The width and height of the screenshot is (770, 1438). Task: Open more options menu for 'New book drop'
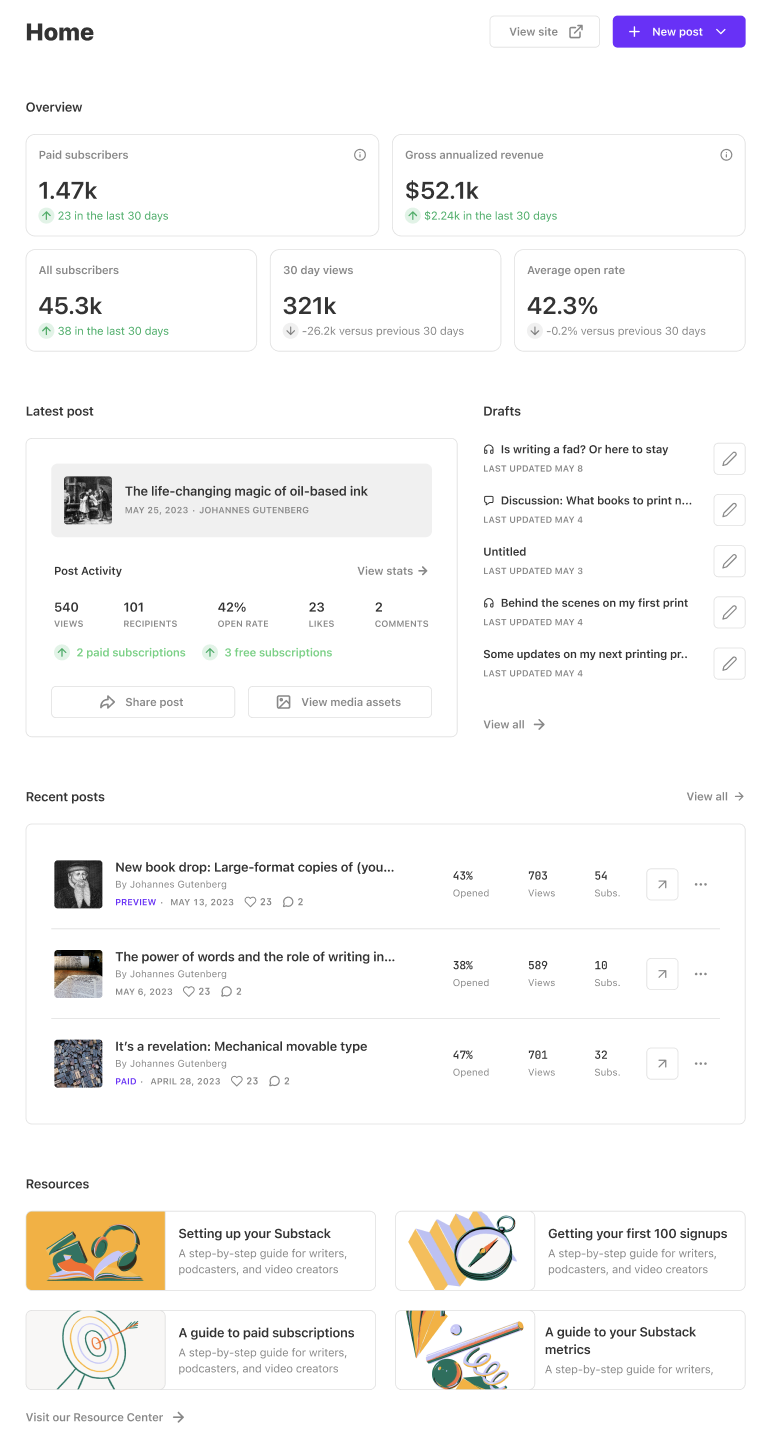700,884
